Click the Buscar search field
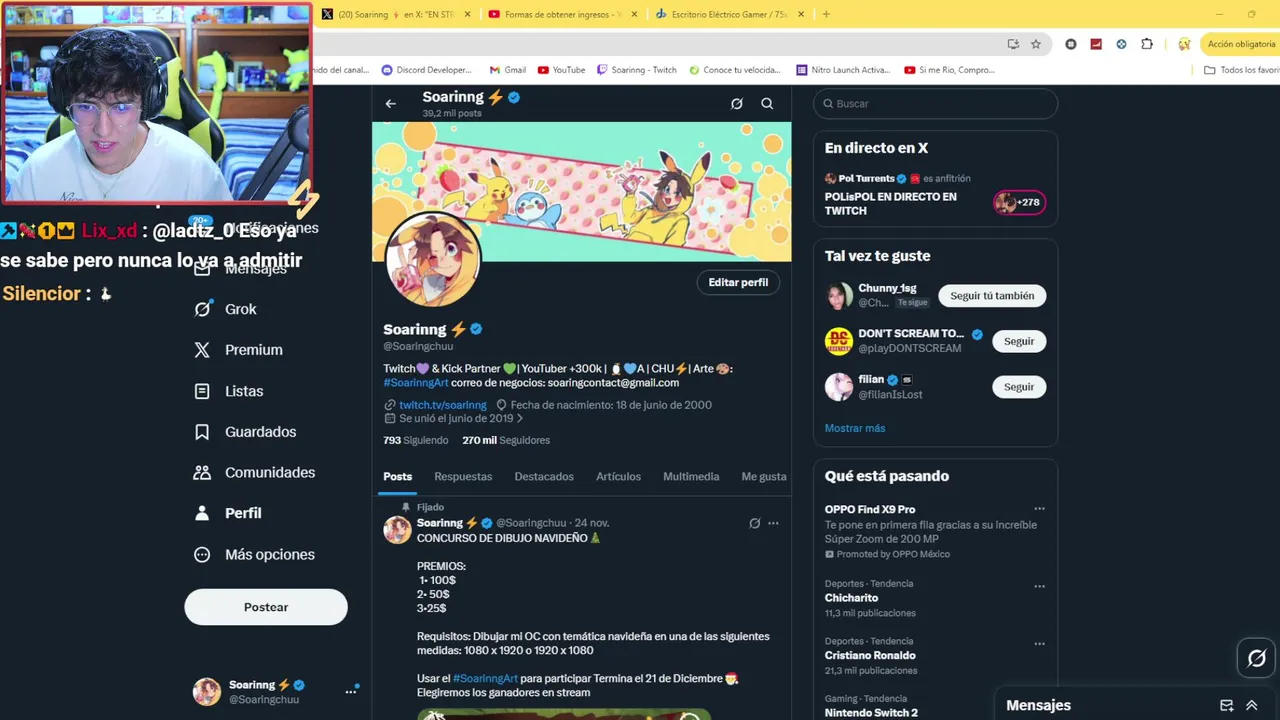 tap(935, 104)
